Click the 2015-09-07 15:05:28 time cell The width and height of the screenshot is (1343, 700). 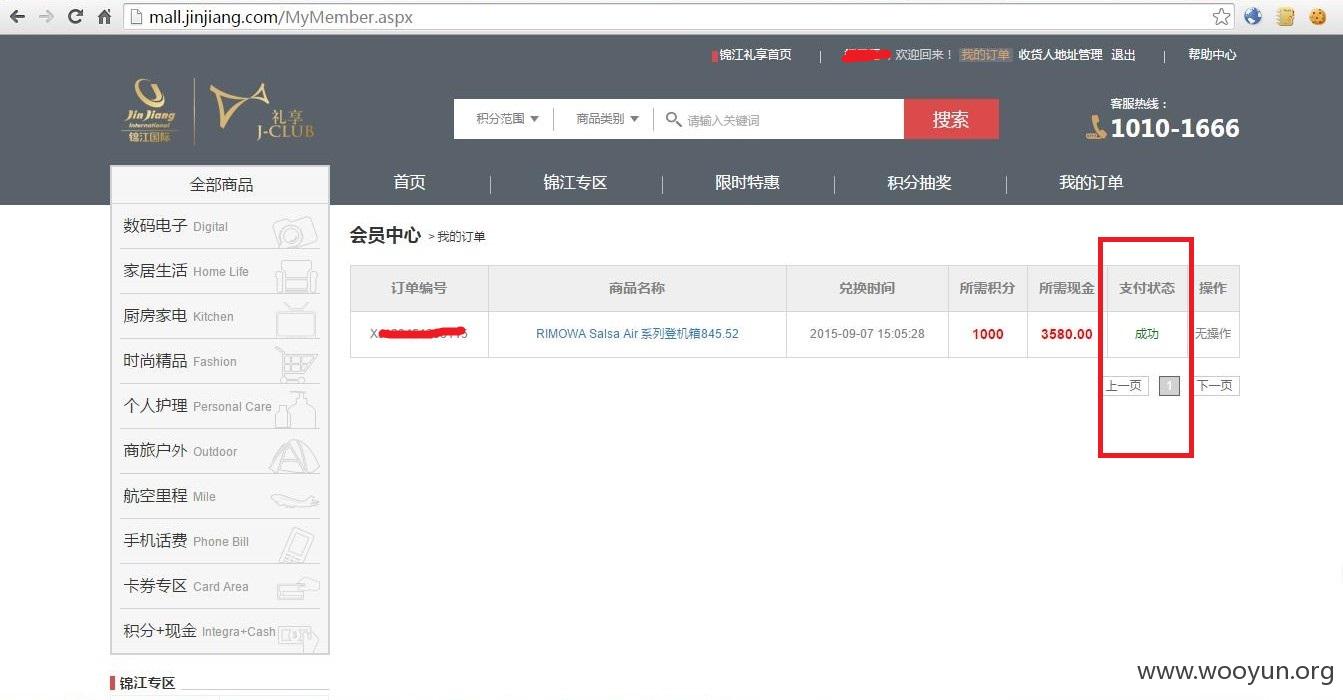click(867, 334)
